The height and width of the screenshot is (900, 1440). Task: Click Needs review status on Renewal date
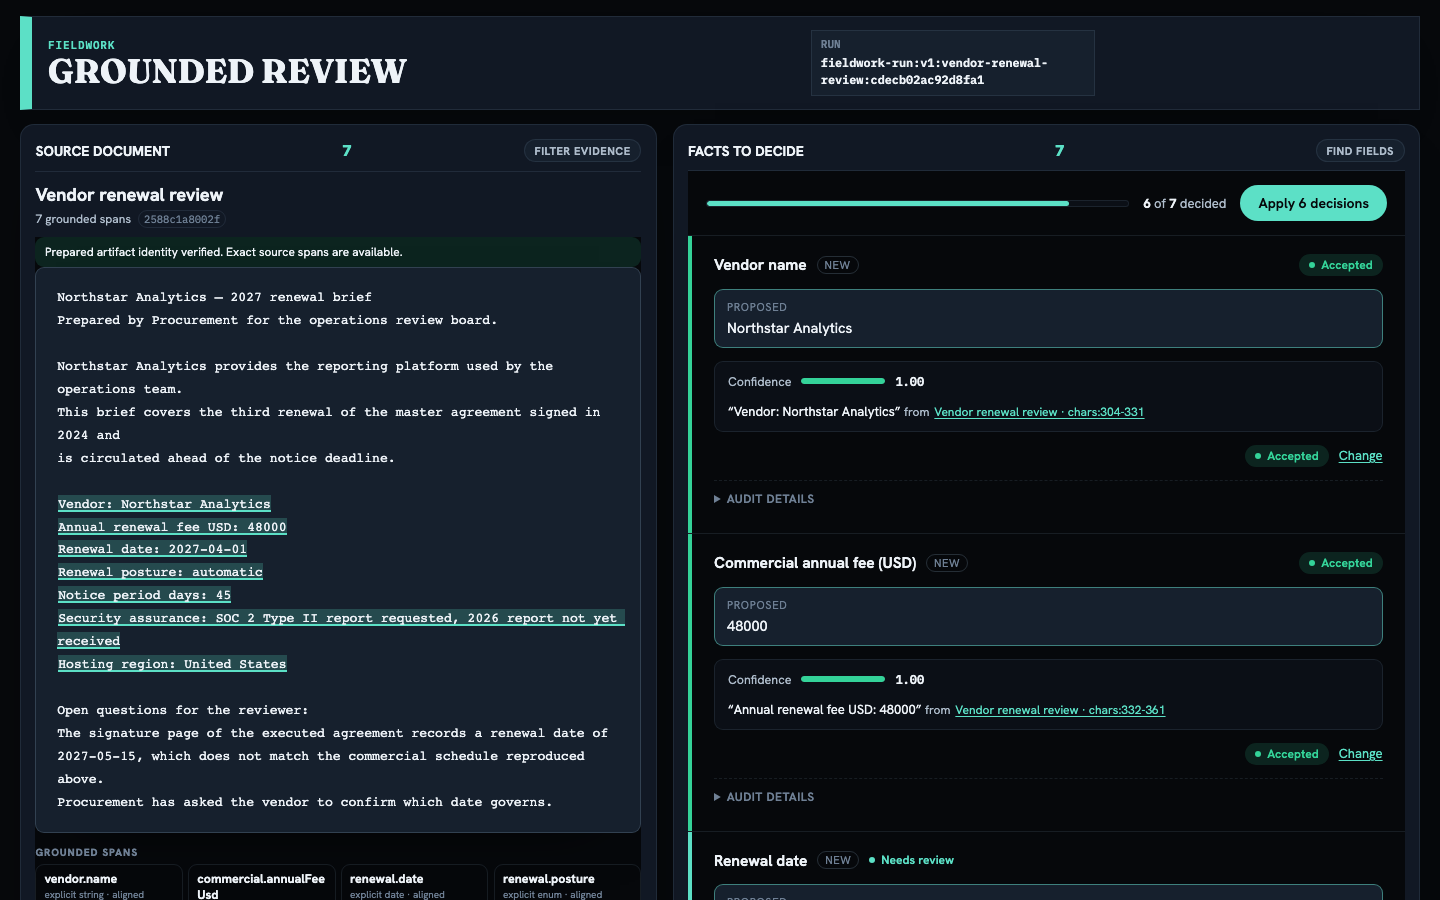point(911,860)
